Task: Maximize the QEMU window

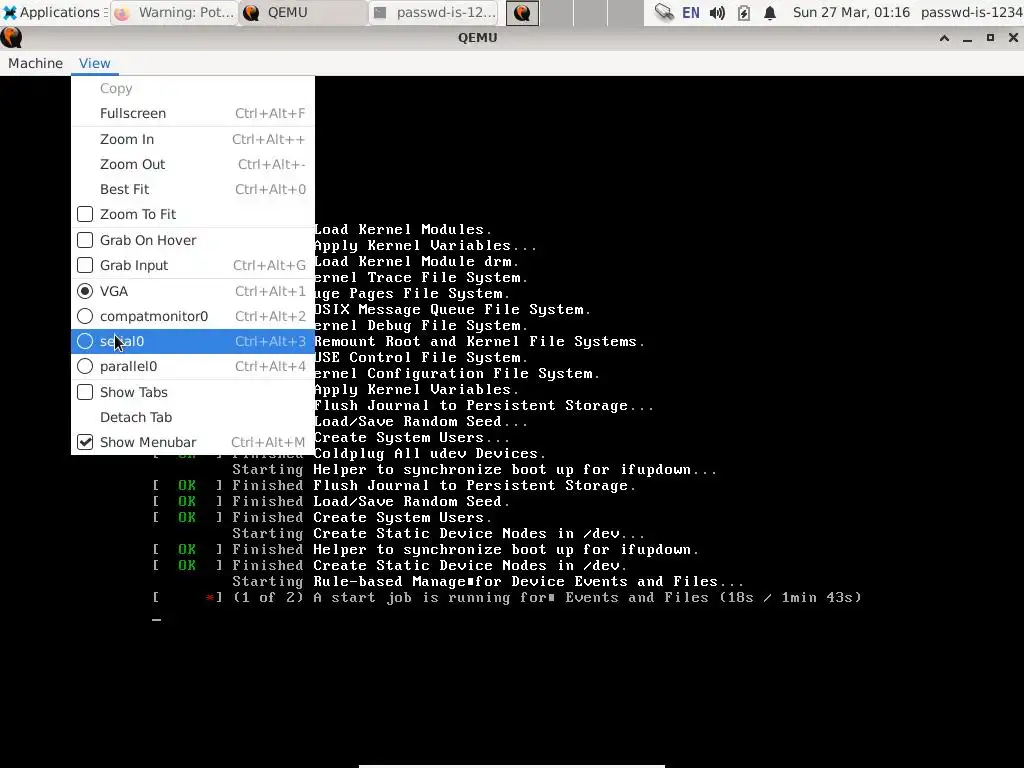Action: coord(990,38)
